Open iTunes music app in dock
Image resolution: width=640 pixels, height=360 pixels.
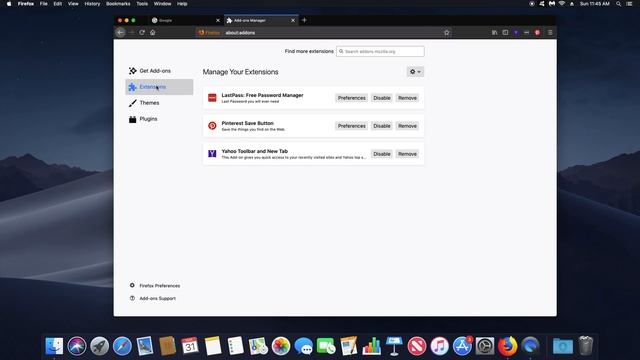click(x=440, y=346)
